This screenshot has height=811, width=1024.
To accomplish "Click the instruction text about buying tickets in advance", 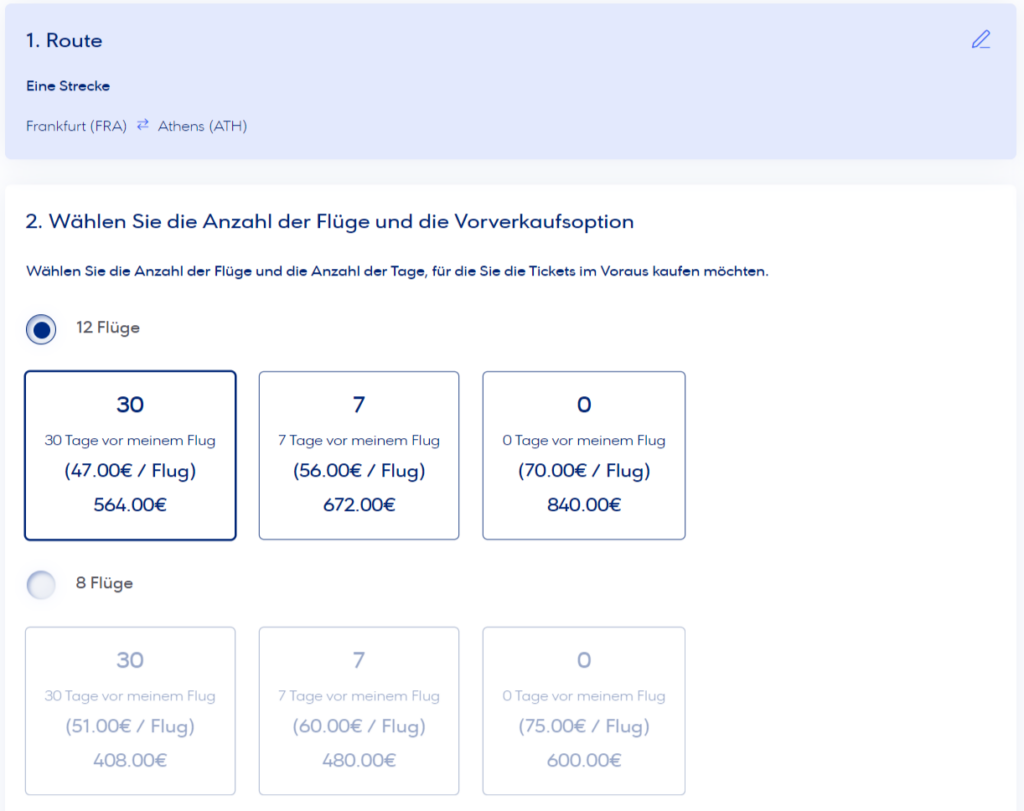I will 397,272.
